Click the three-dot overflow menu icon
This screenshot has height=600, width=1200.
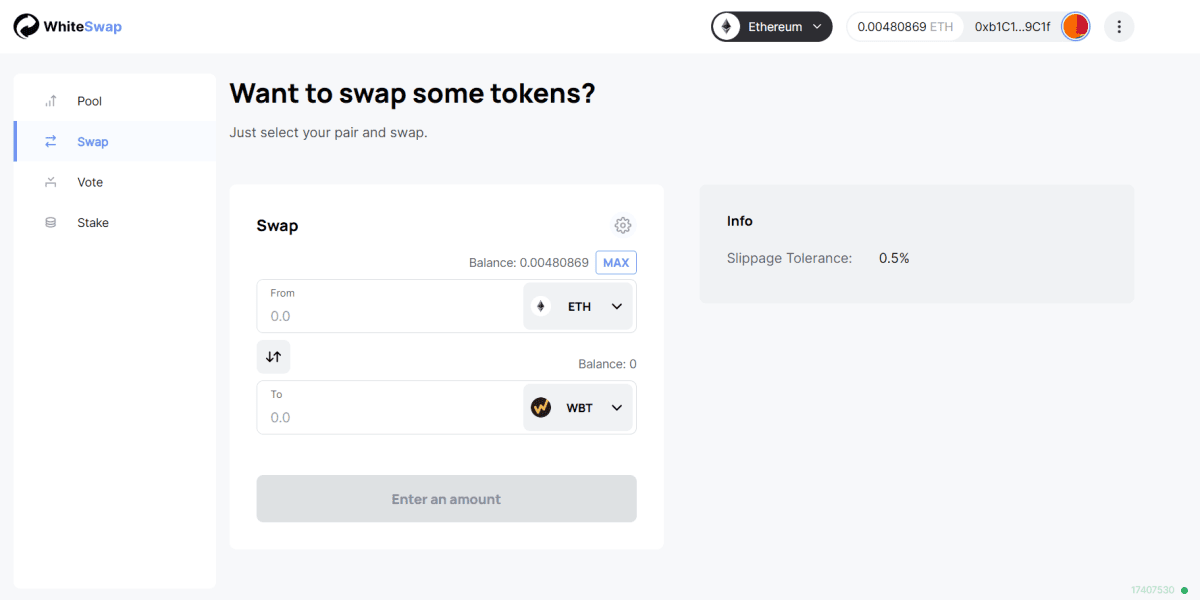click(x=1119, y=26)
